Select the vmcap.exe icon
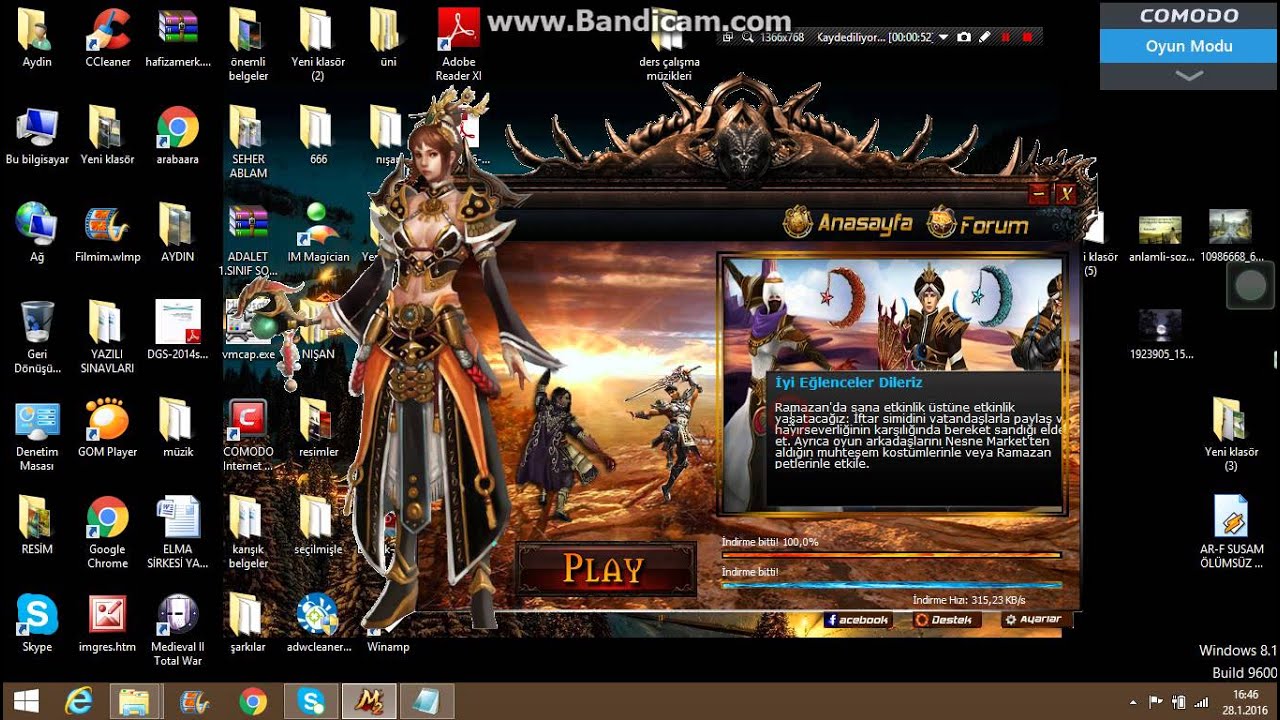 point(248,331)
